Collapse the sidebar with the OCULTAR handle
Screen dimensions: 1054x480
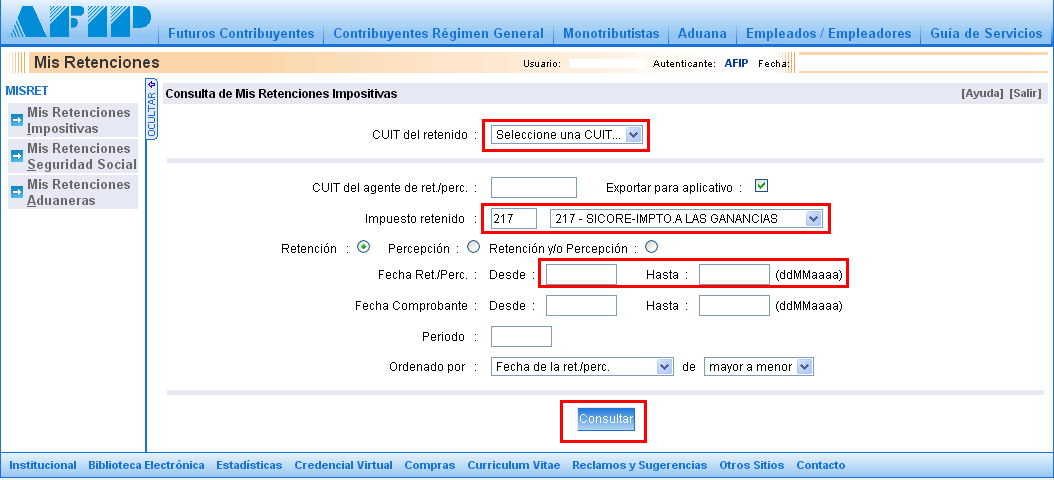(x=152, y=108)
